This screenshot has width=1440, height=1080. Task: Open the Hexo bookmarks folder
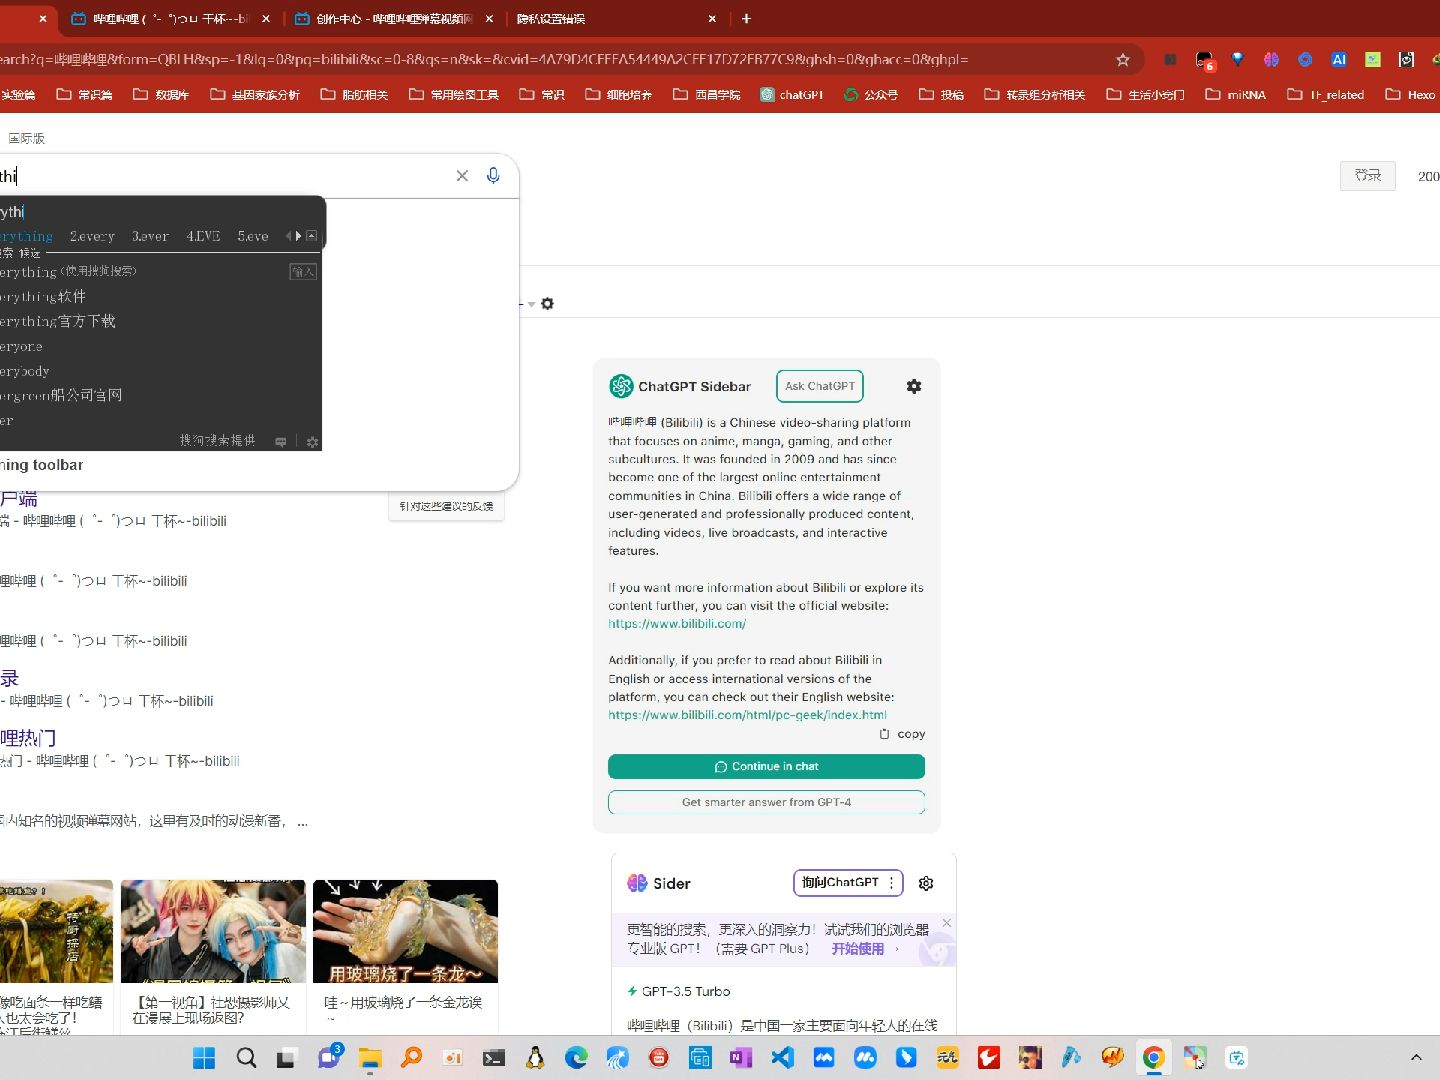(x=1410, y=95)
